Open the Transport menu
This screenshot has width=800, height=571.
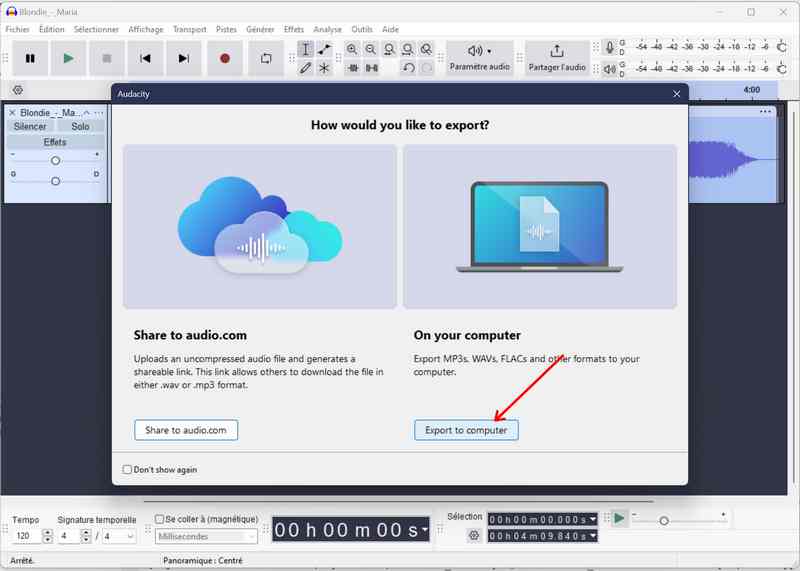(189, 30)
